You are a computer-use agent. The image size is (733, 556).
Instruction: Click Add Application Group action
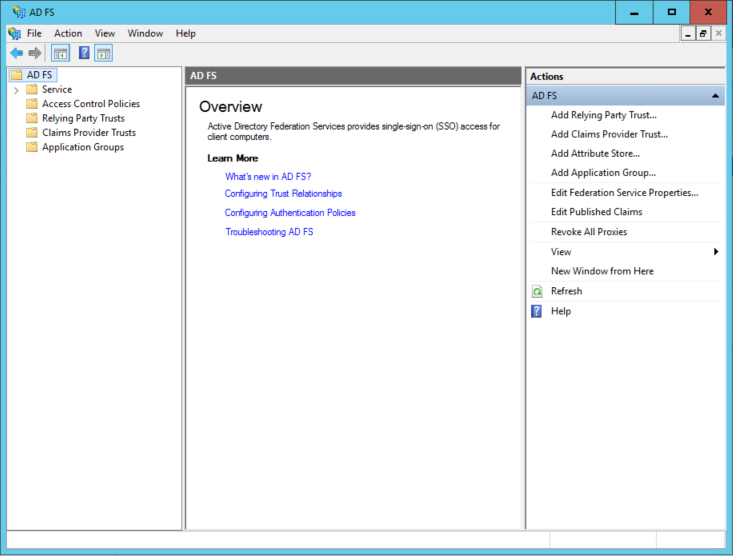coord(603,173)
